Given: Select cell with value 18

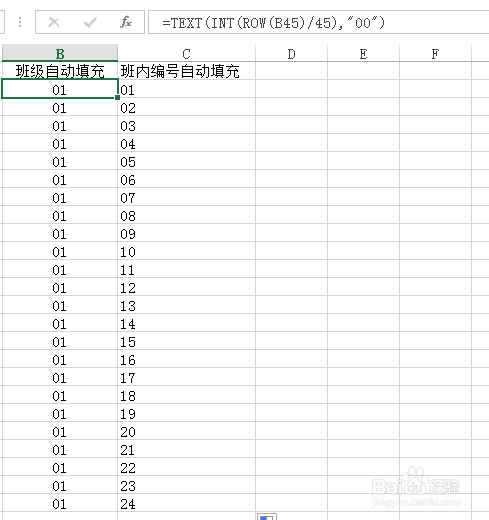Looking at the screenshot, I should [x=187, y=396].
